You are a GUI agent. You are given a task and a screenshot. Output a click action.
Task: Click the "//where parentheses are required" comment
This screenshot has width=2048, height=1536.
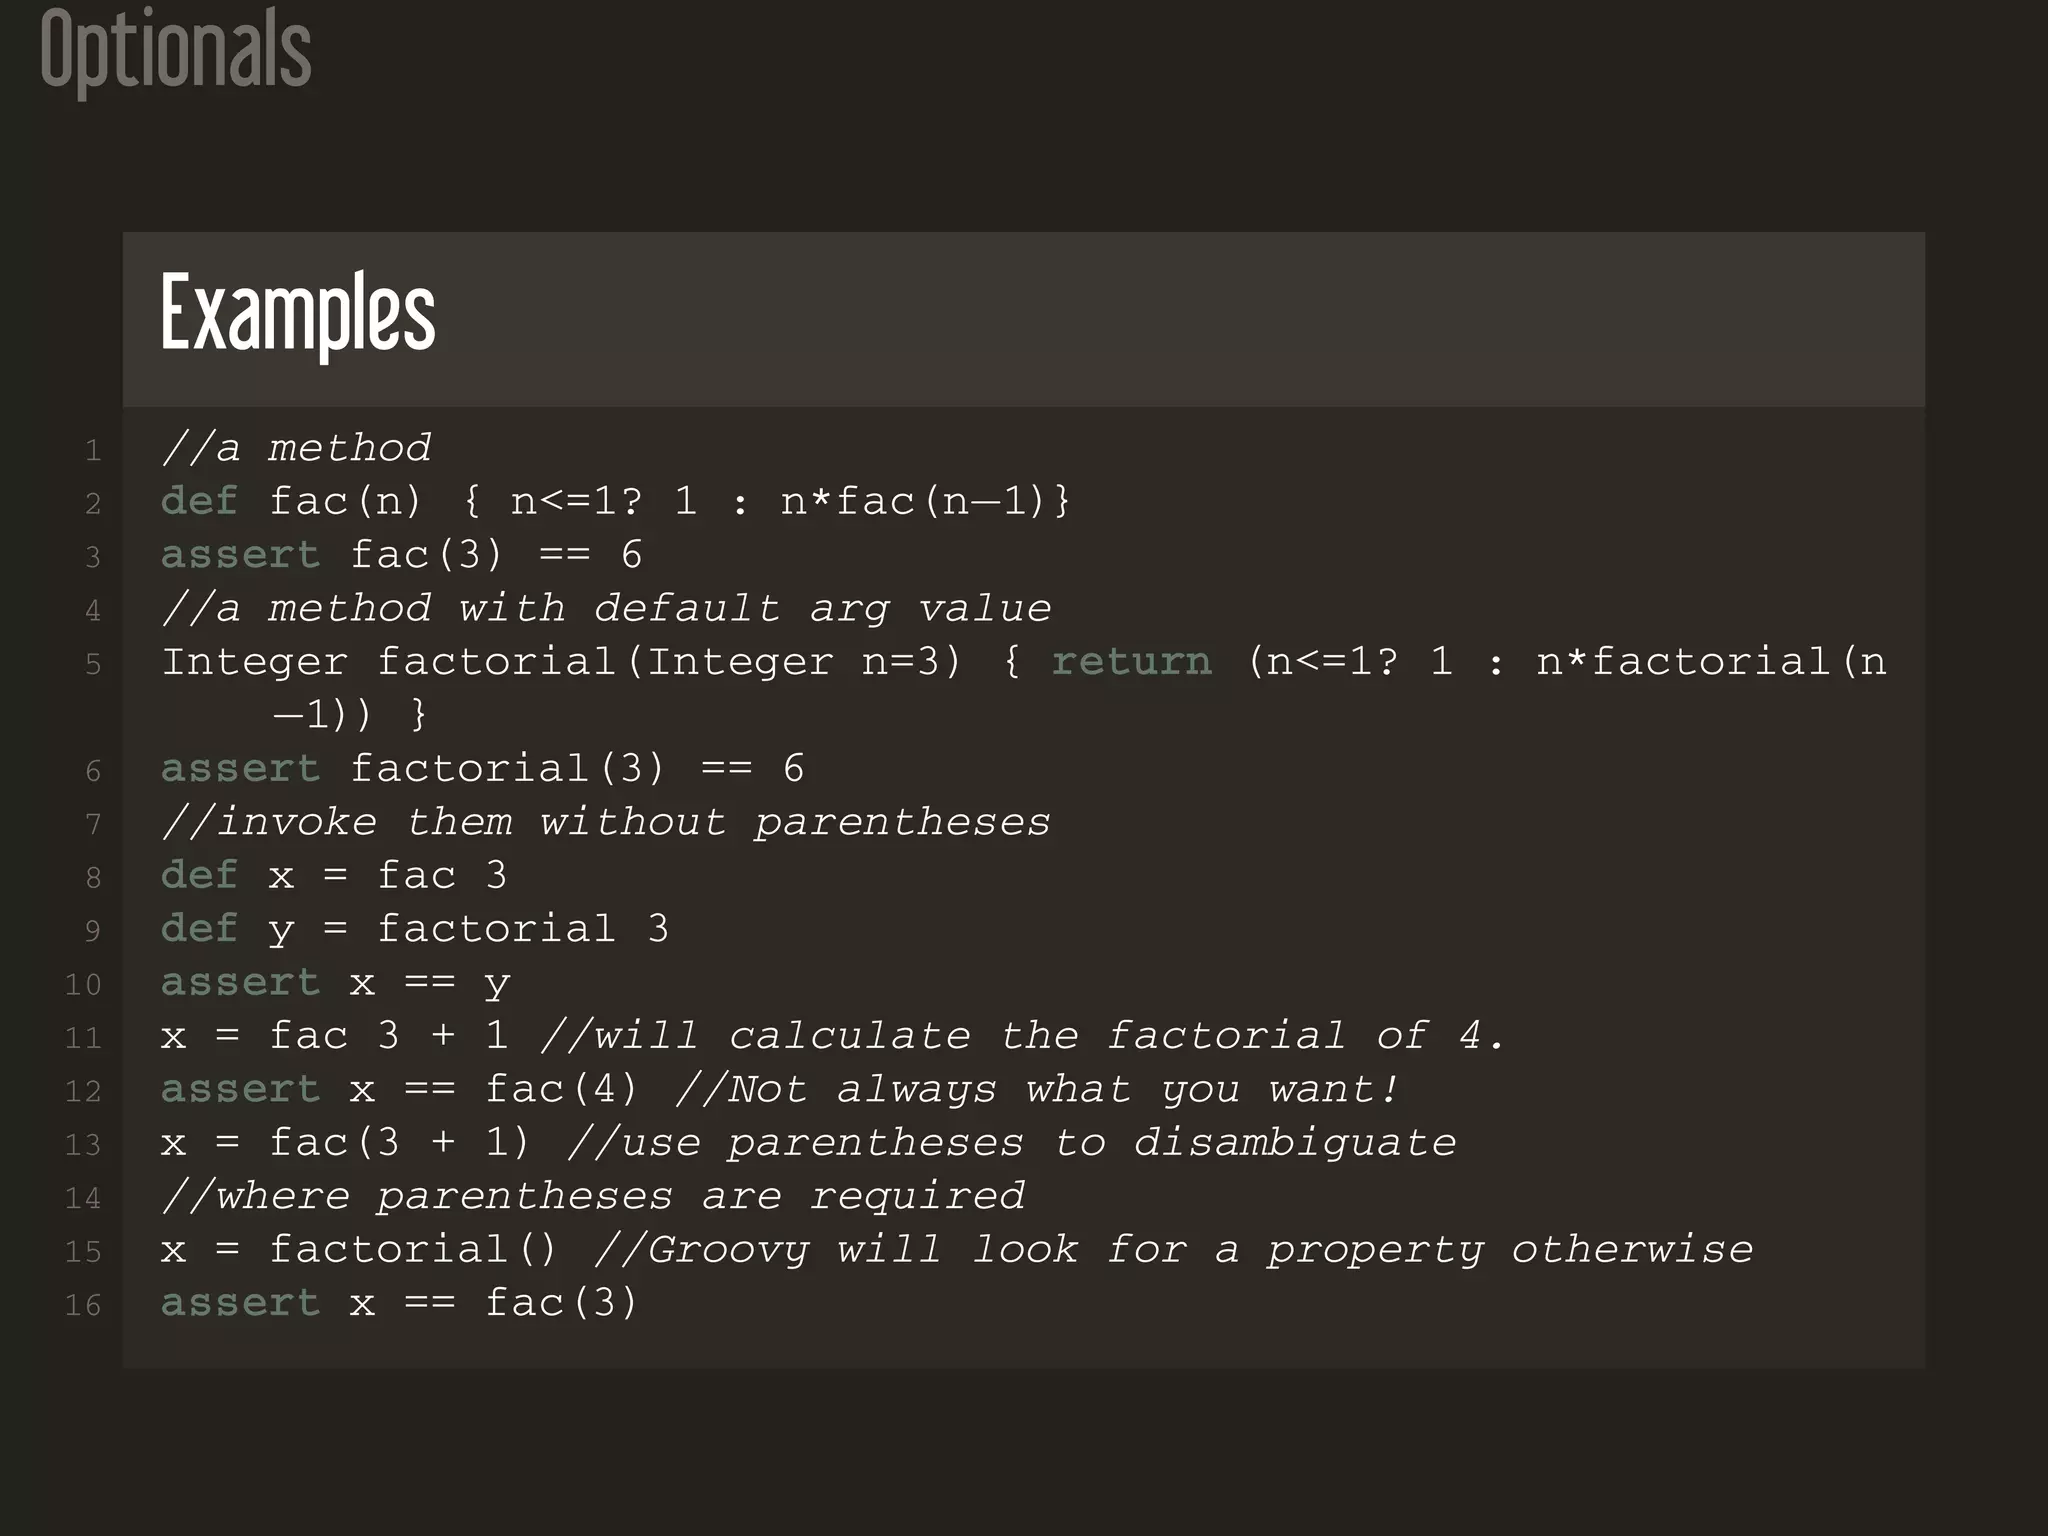[x=593, y=1196]
